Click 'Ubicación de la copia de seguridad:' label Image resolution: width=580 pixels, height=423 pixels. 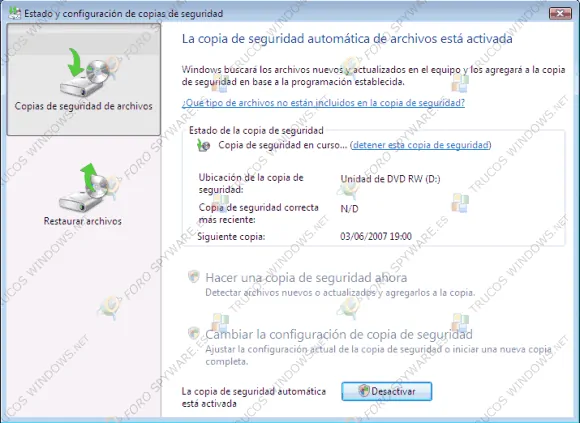click(x=251, y=183)
